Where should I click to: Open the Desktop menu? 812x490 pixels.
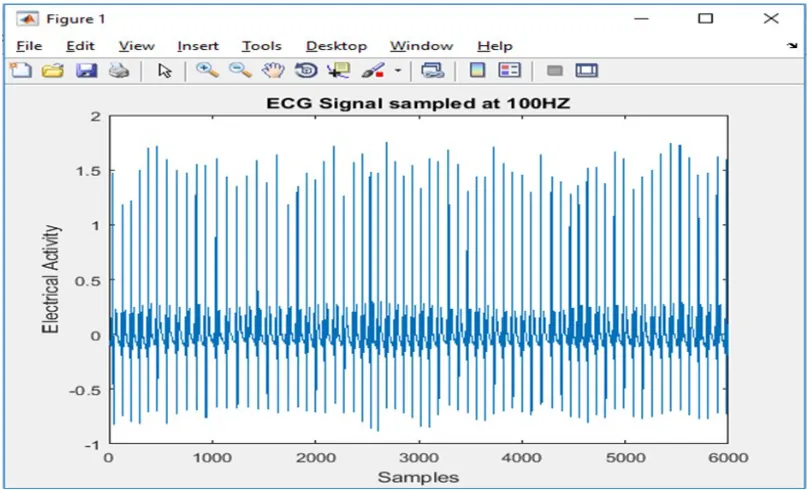pyautogui.click(x=336, y=46)
